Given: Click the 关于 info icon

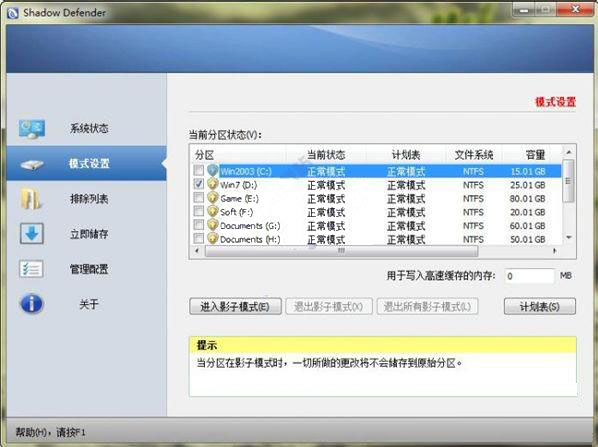Looking at the screenshot, I should [x=32, y=304].
